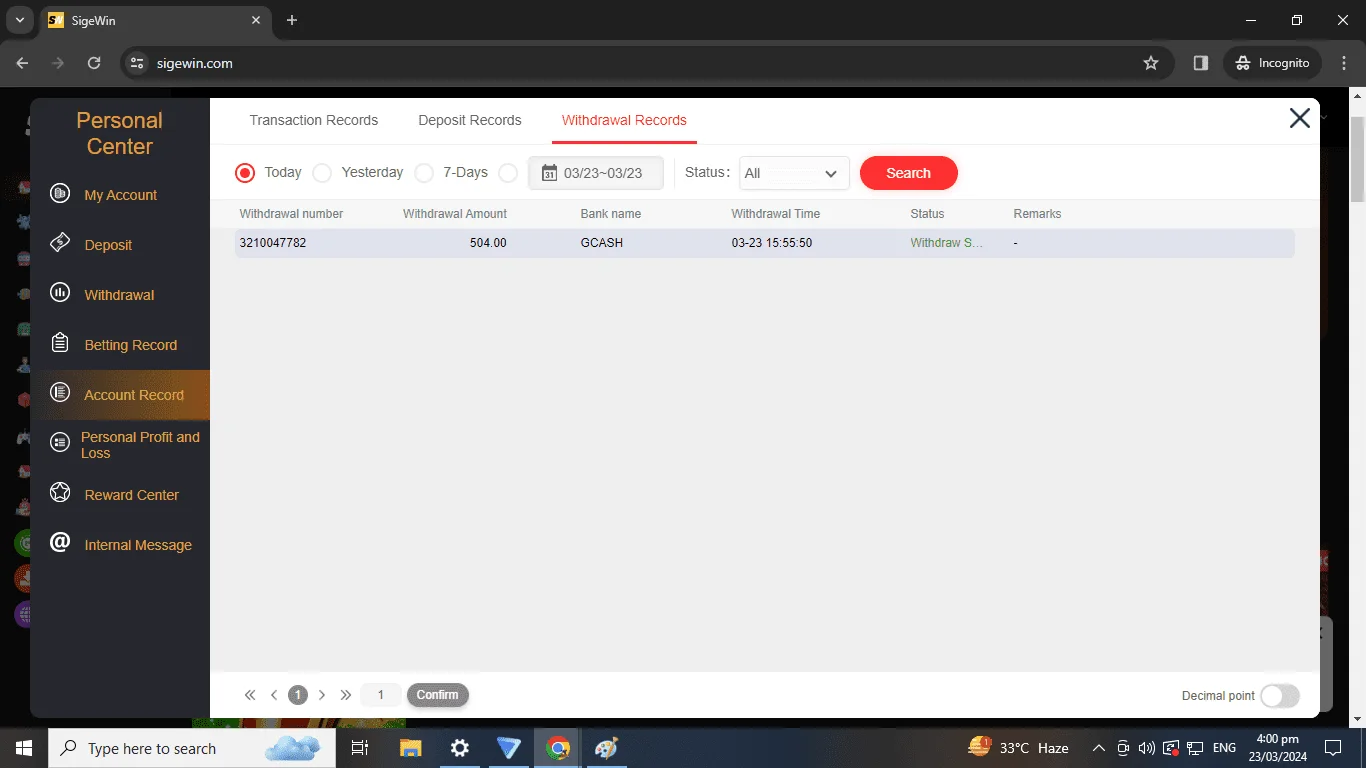
Task: Click withdrawal number 3210047782
Action: [273, 243]
